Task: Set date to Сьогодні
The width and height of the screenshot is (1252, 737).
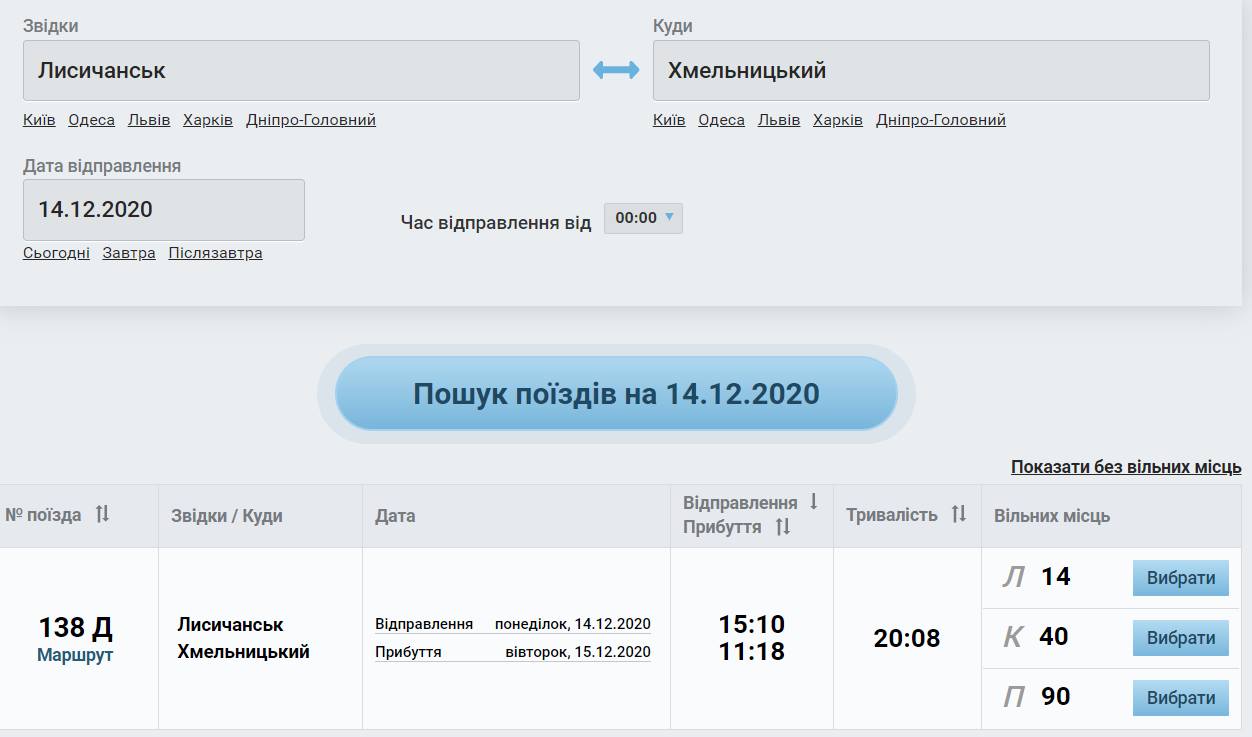Action: (x=56, y=253)
